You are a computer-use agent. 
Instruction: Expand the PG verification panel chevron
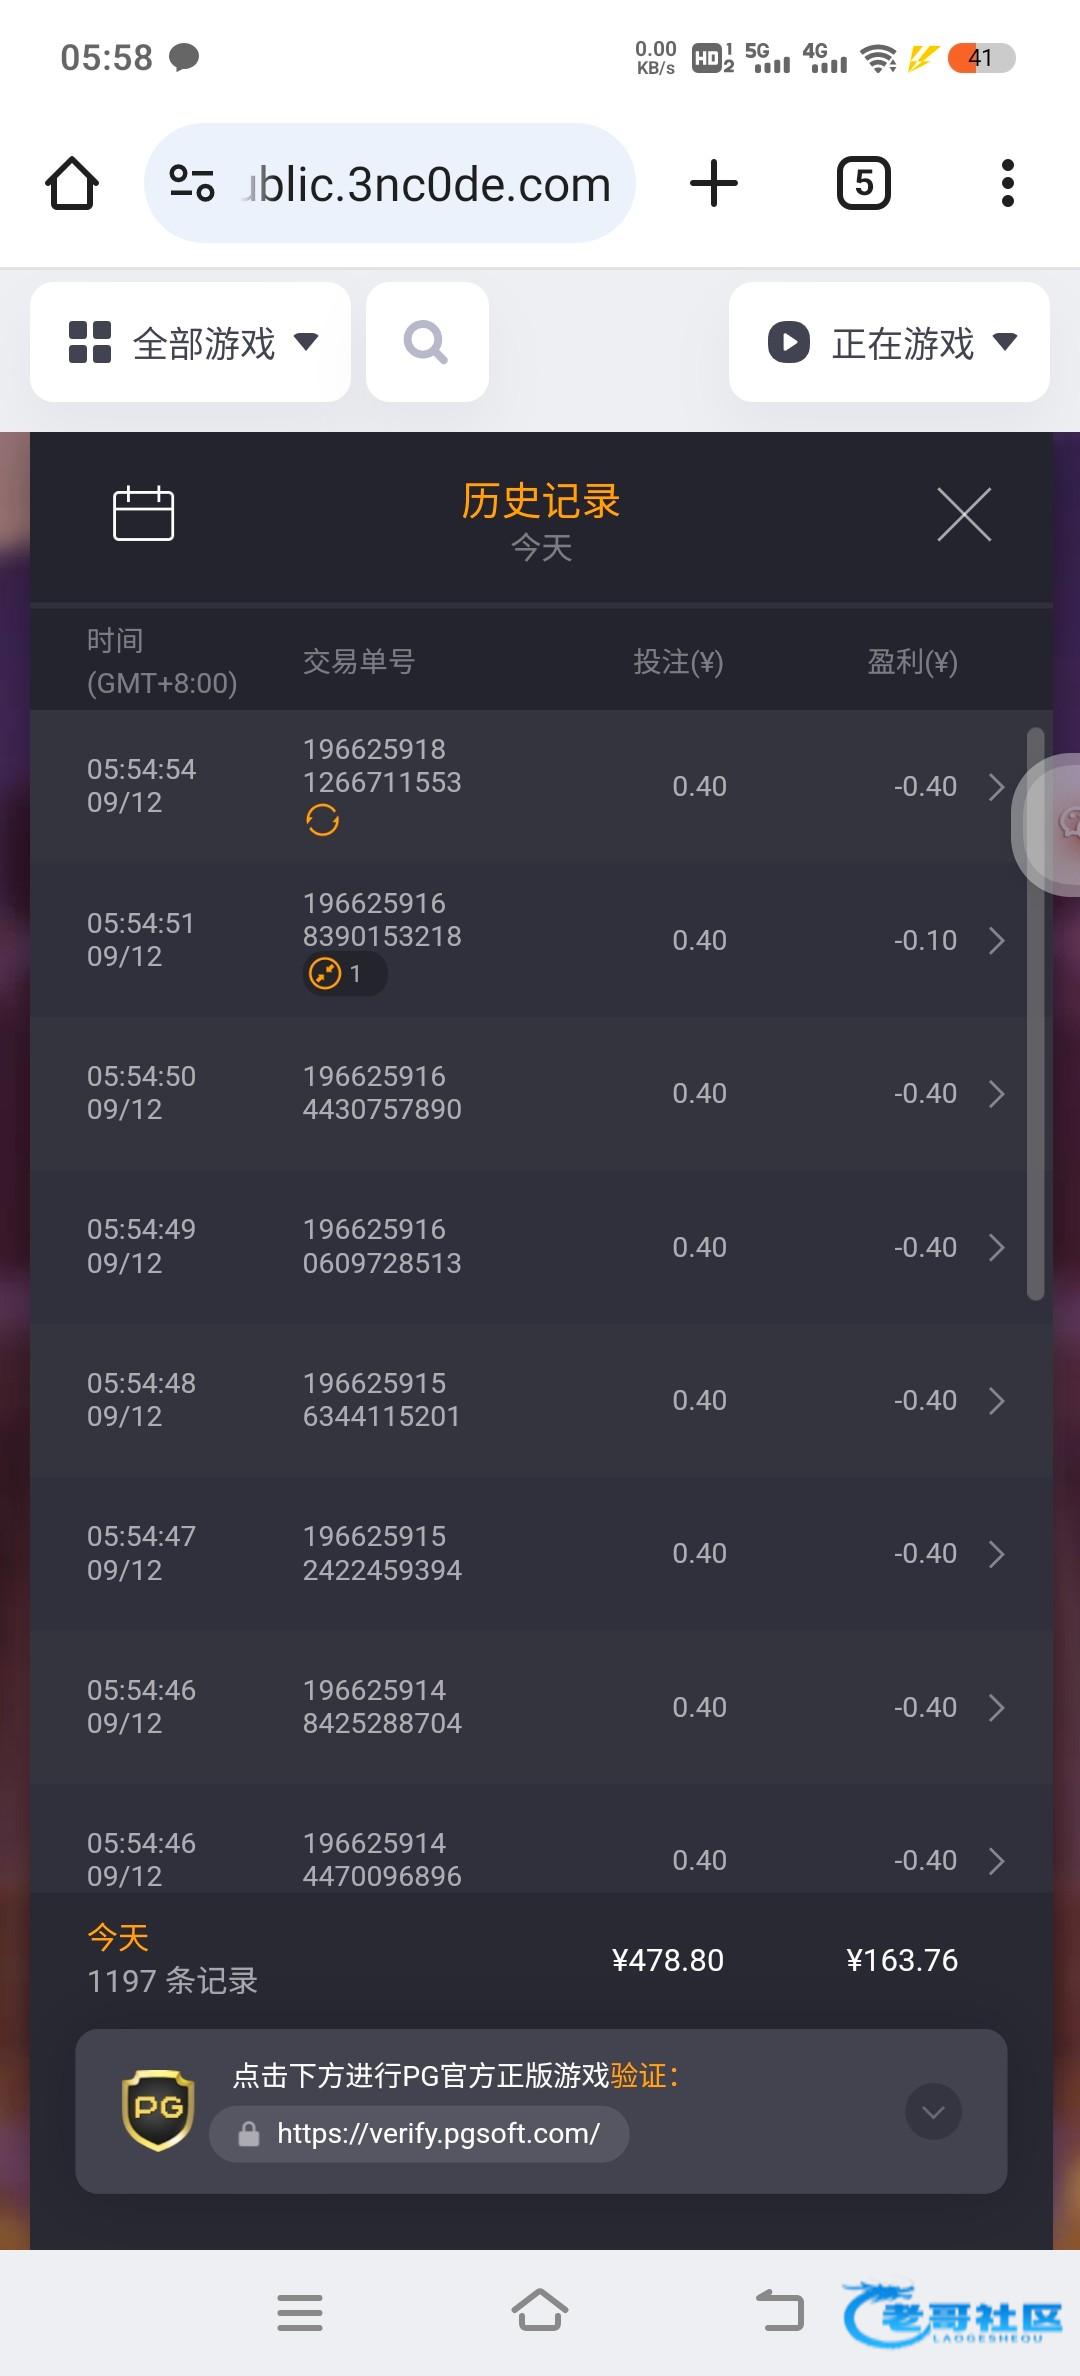(x=933, y=2111)
